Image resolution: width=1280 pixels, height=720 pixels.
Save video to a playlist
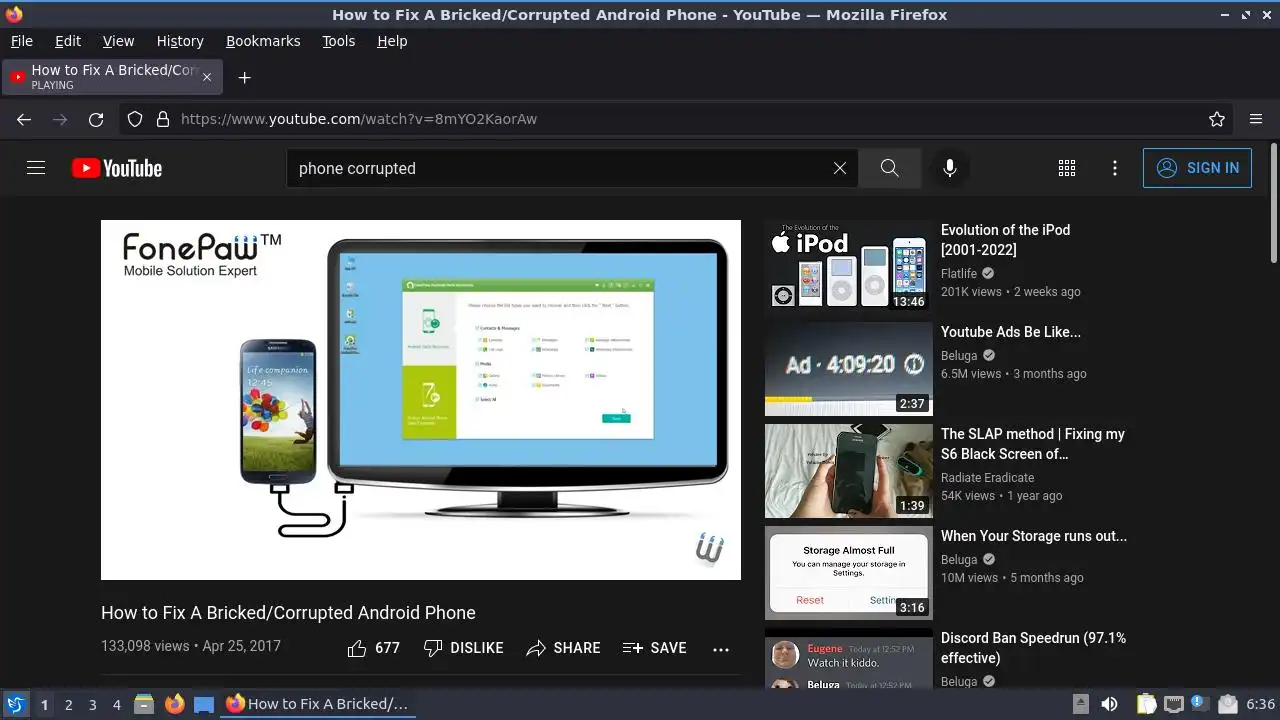654,648
